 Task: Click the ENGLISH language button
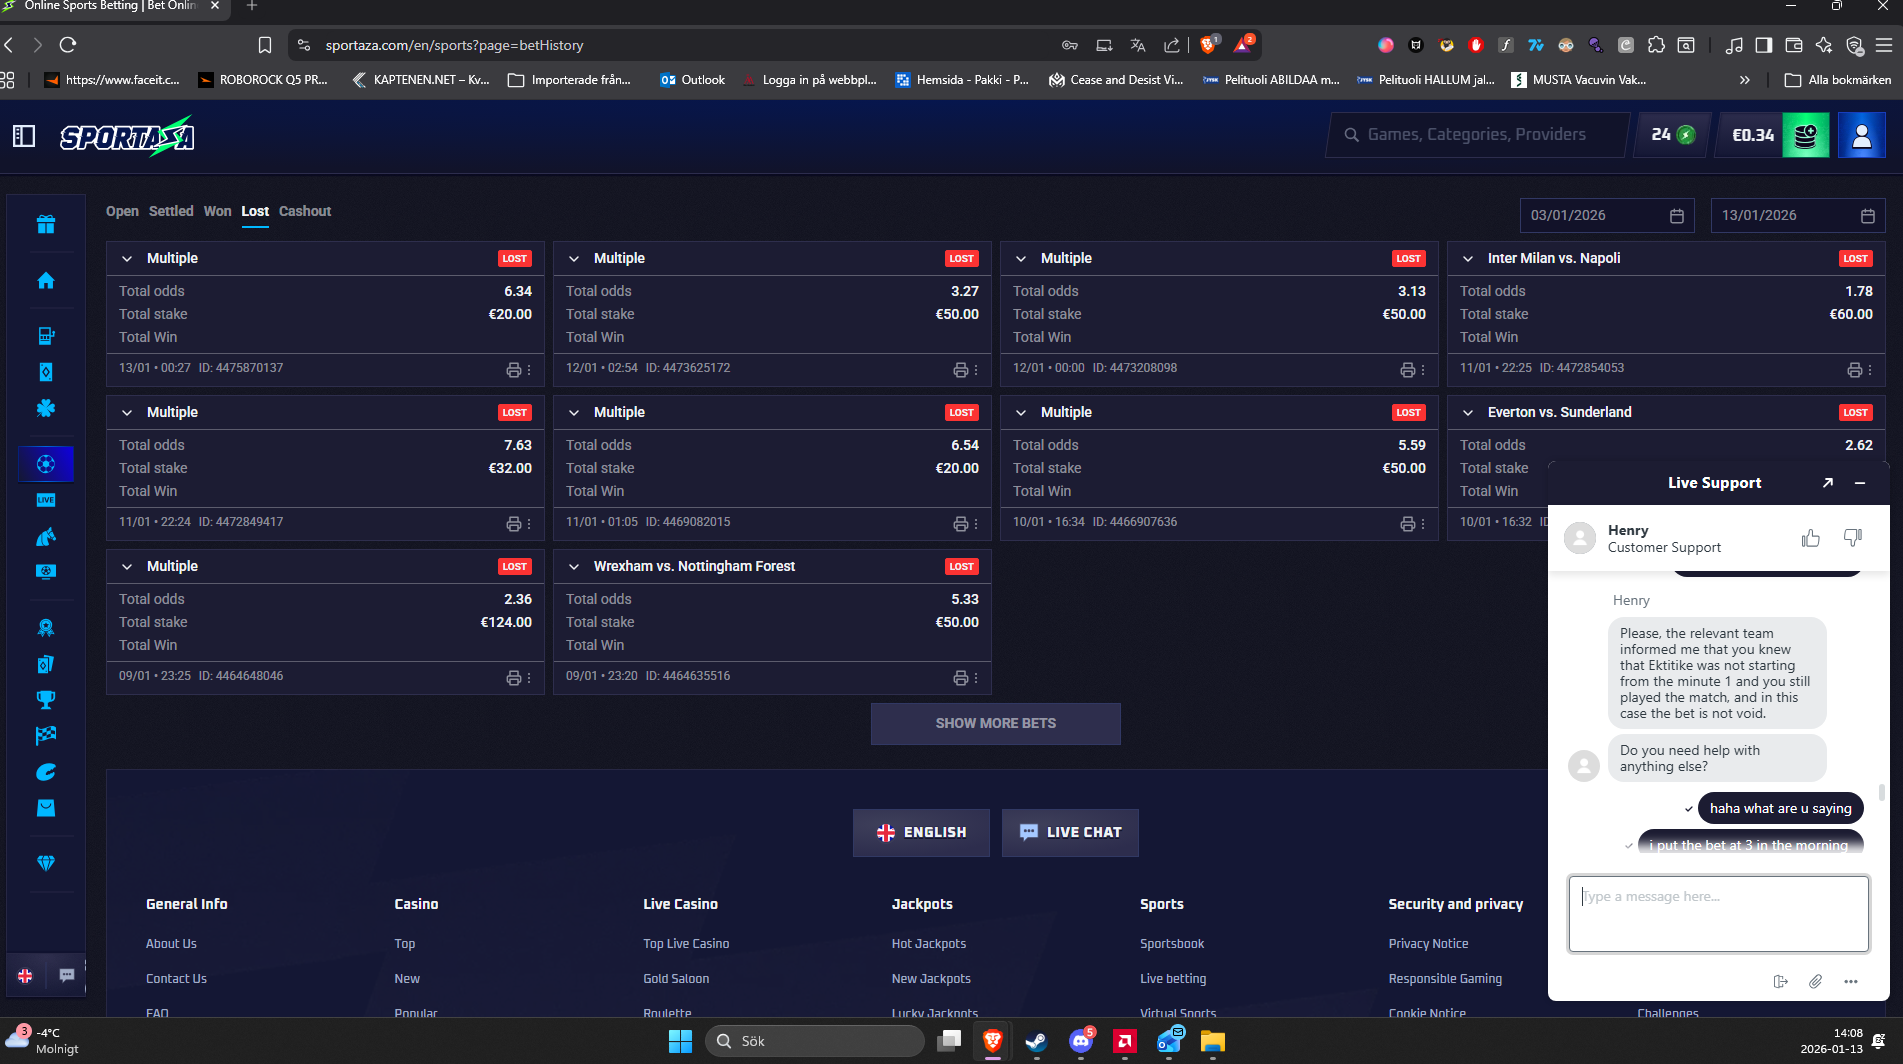coord(921,832)
